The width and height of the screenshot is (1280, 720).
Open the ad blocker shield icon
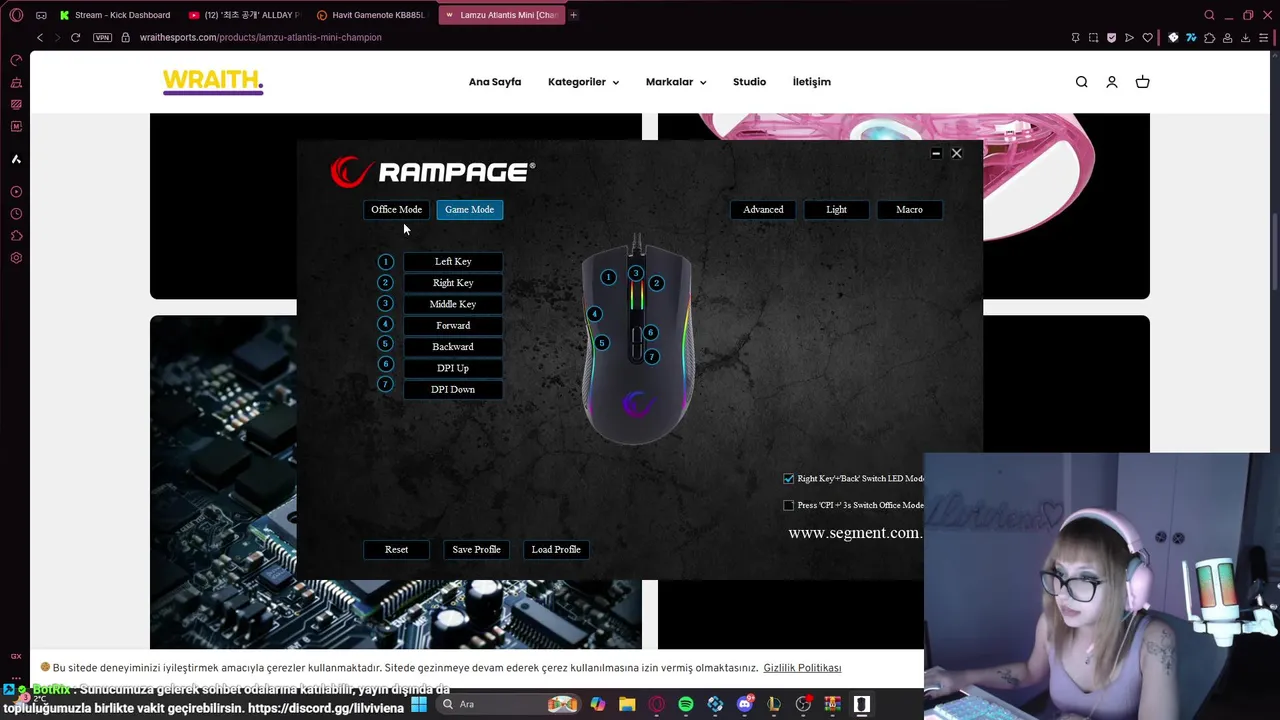pos(1111,37)
